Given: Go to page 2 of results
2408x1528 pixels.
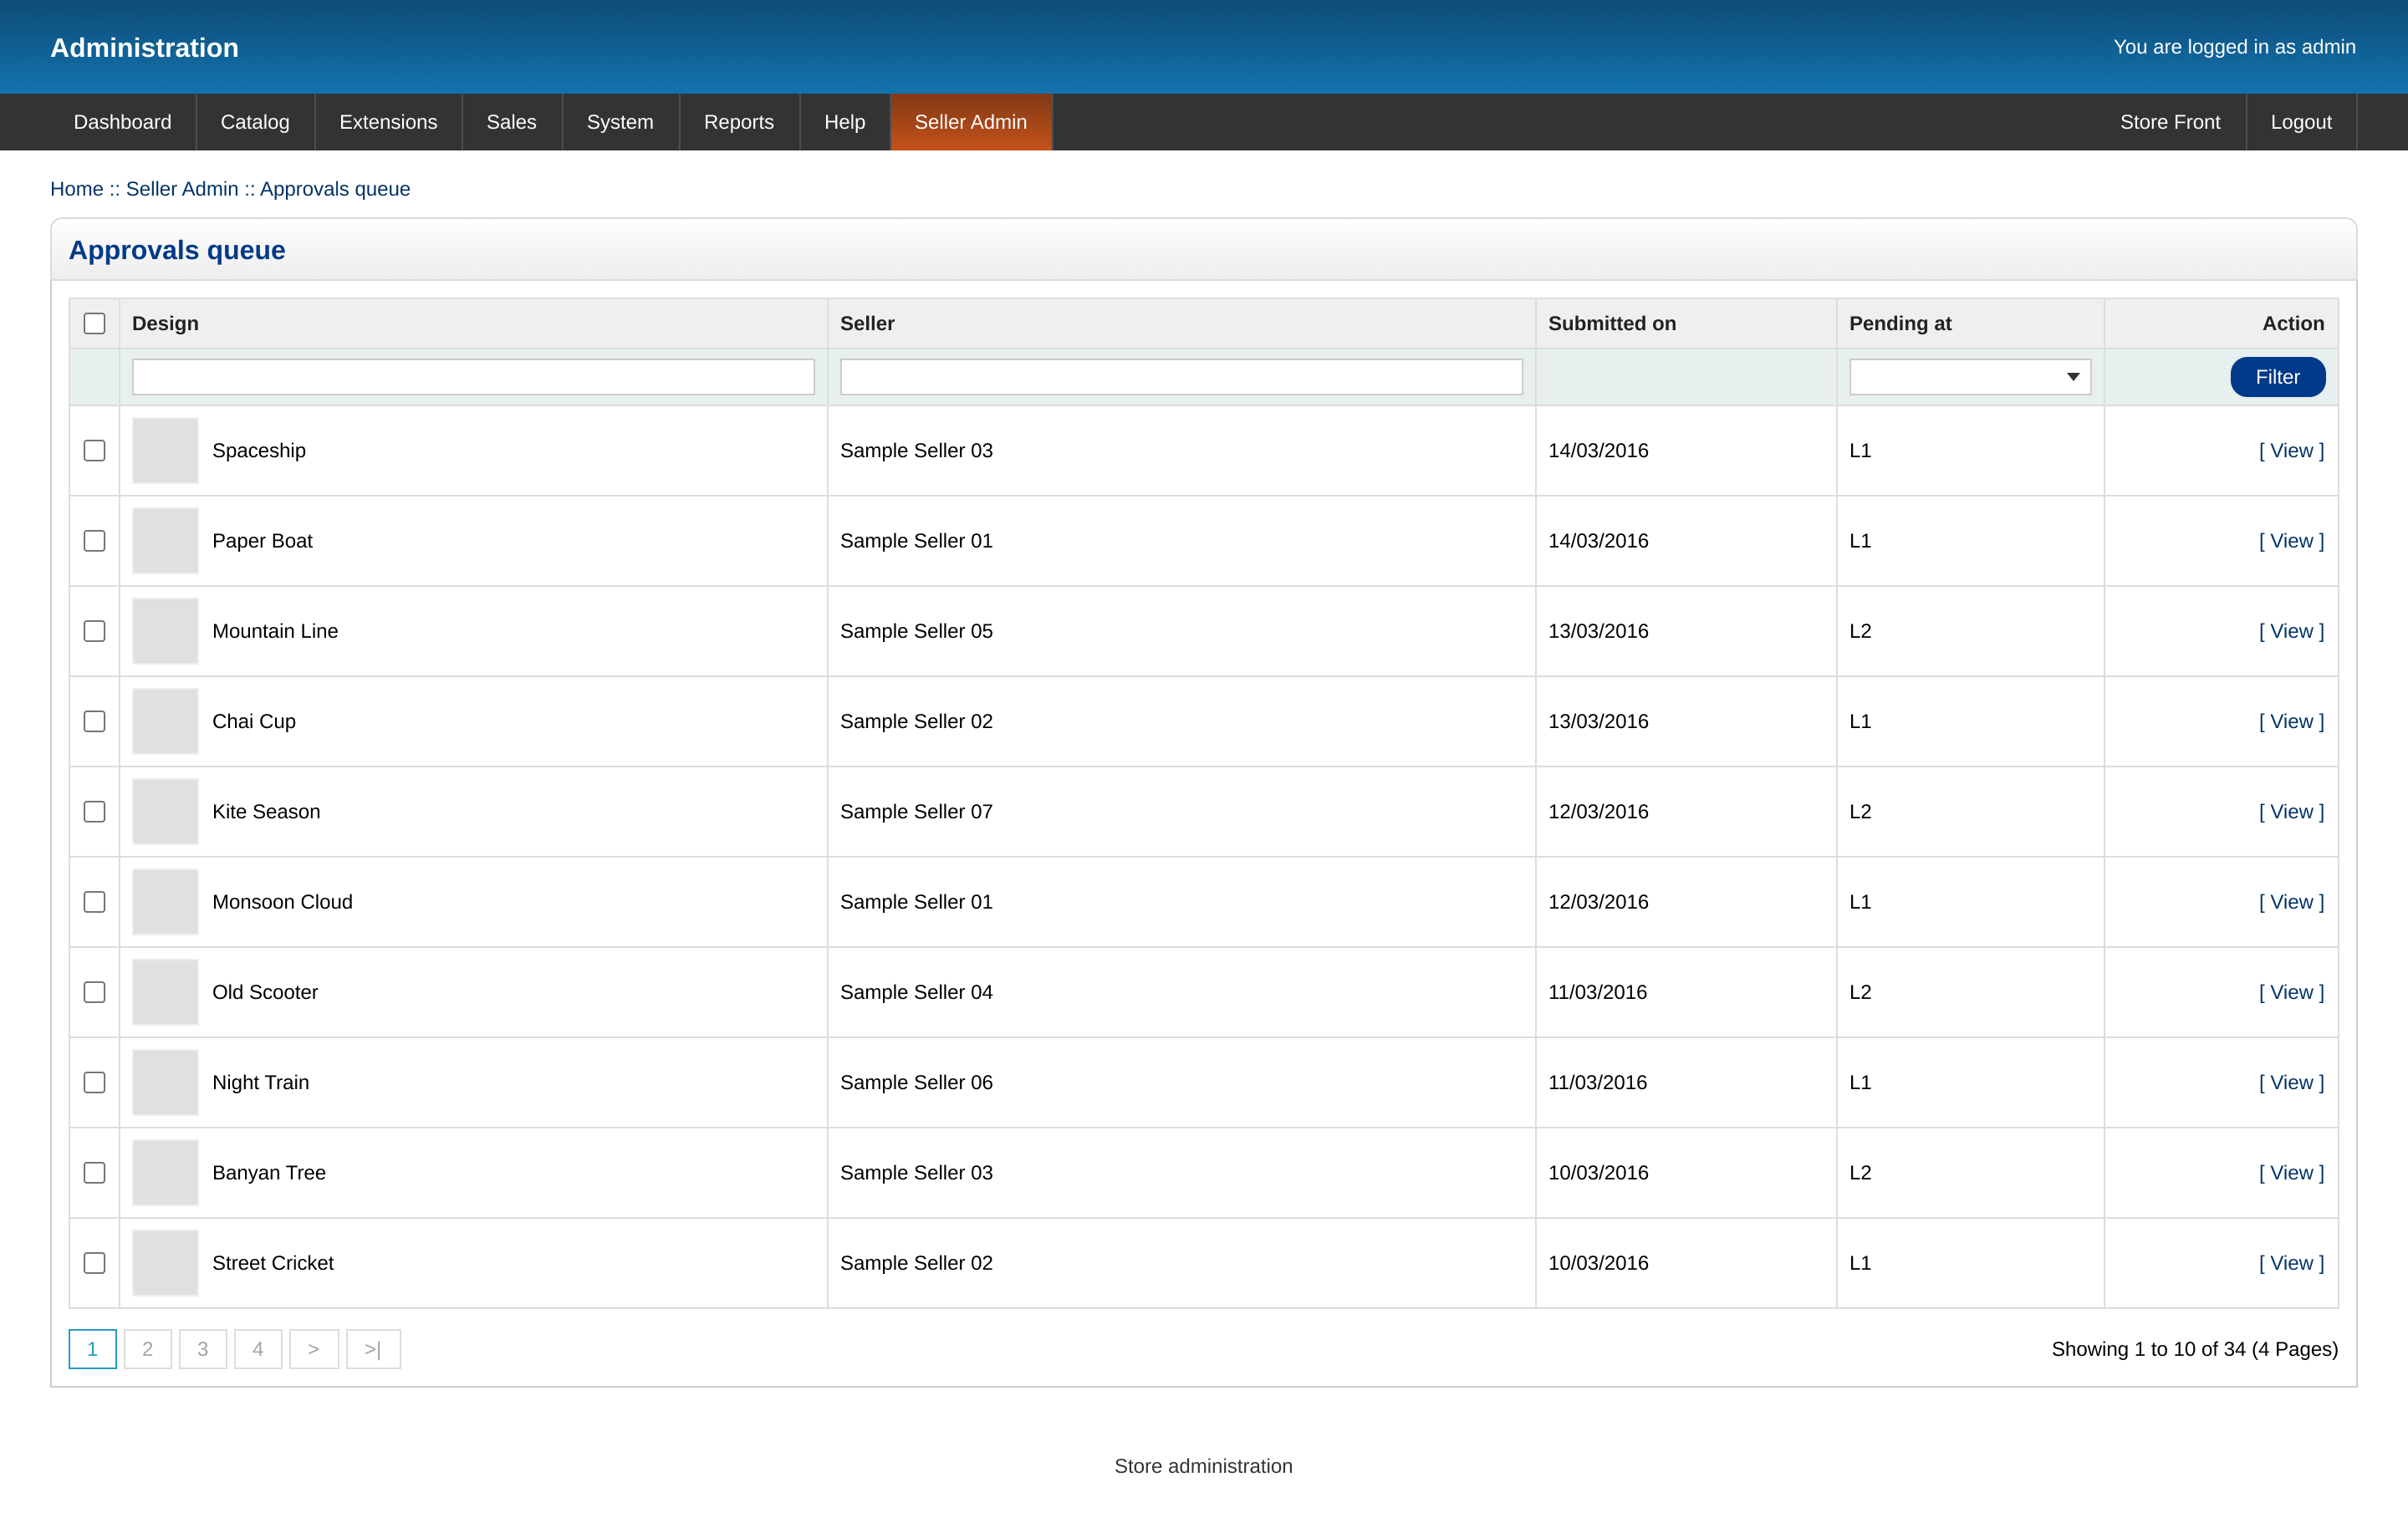Looking at the screenshot, I should click(x=147, y=1349).
